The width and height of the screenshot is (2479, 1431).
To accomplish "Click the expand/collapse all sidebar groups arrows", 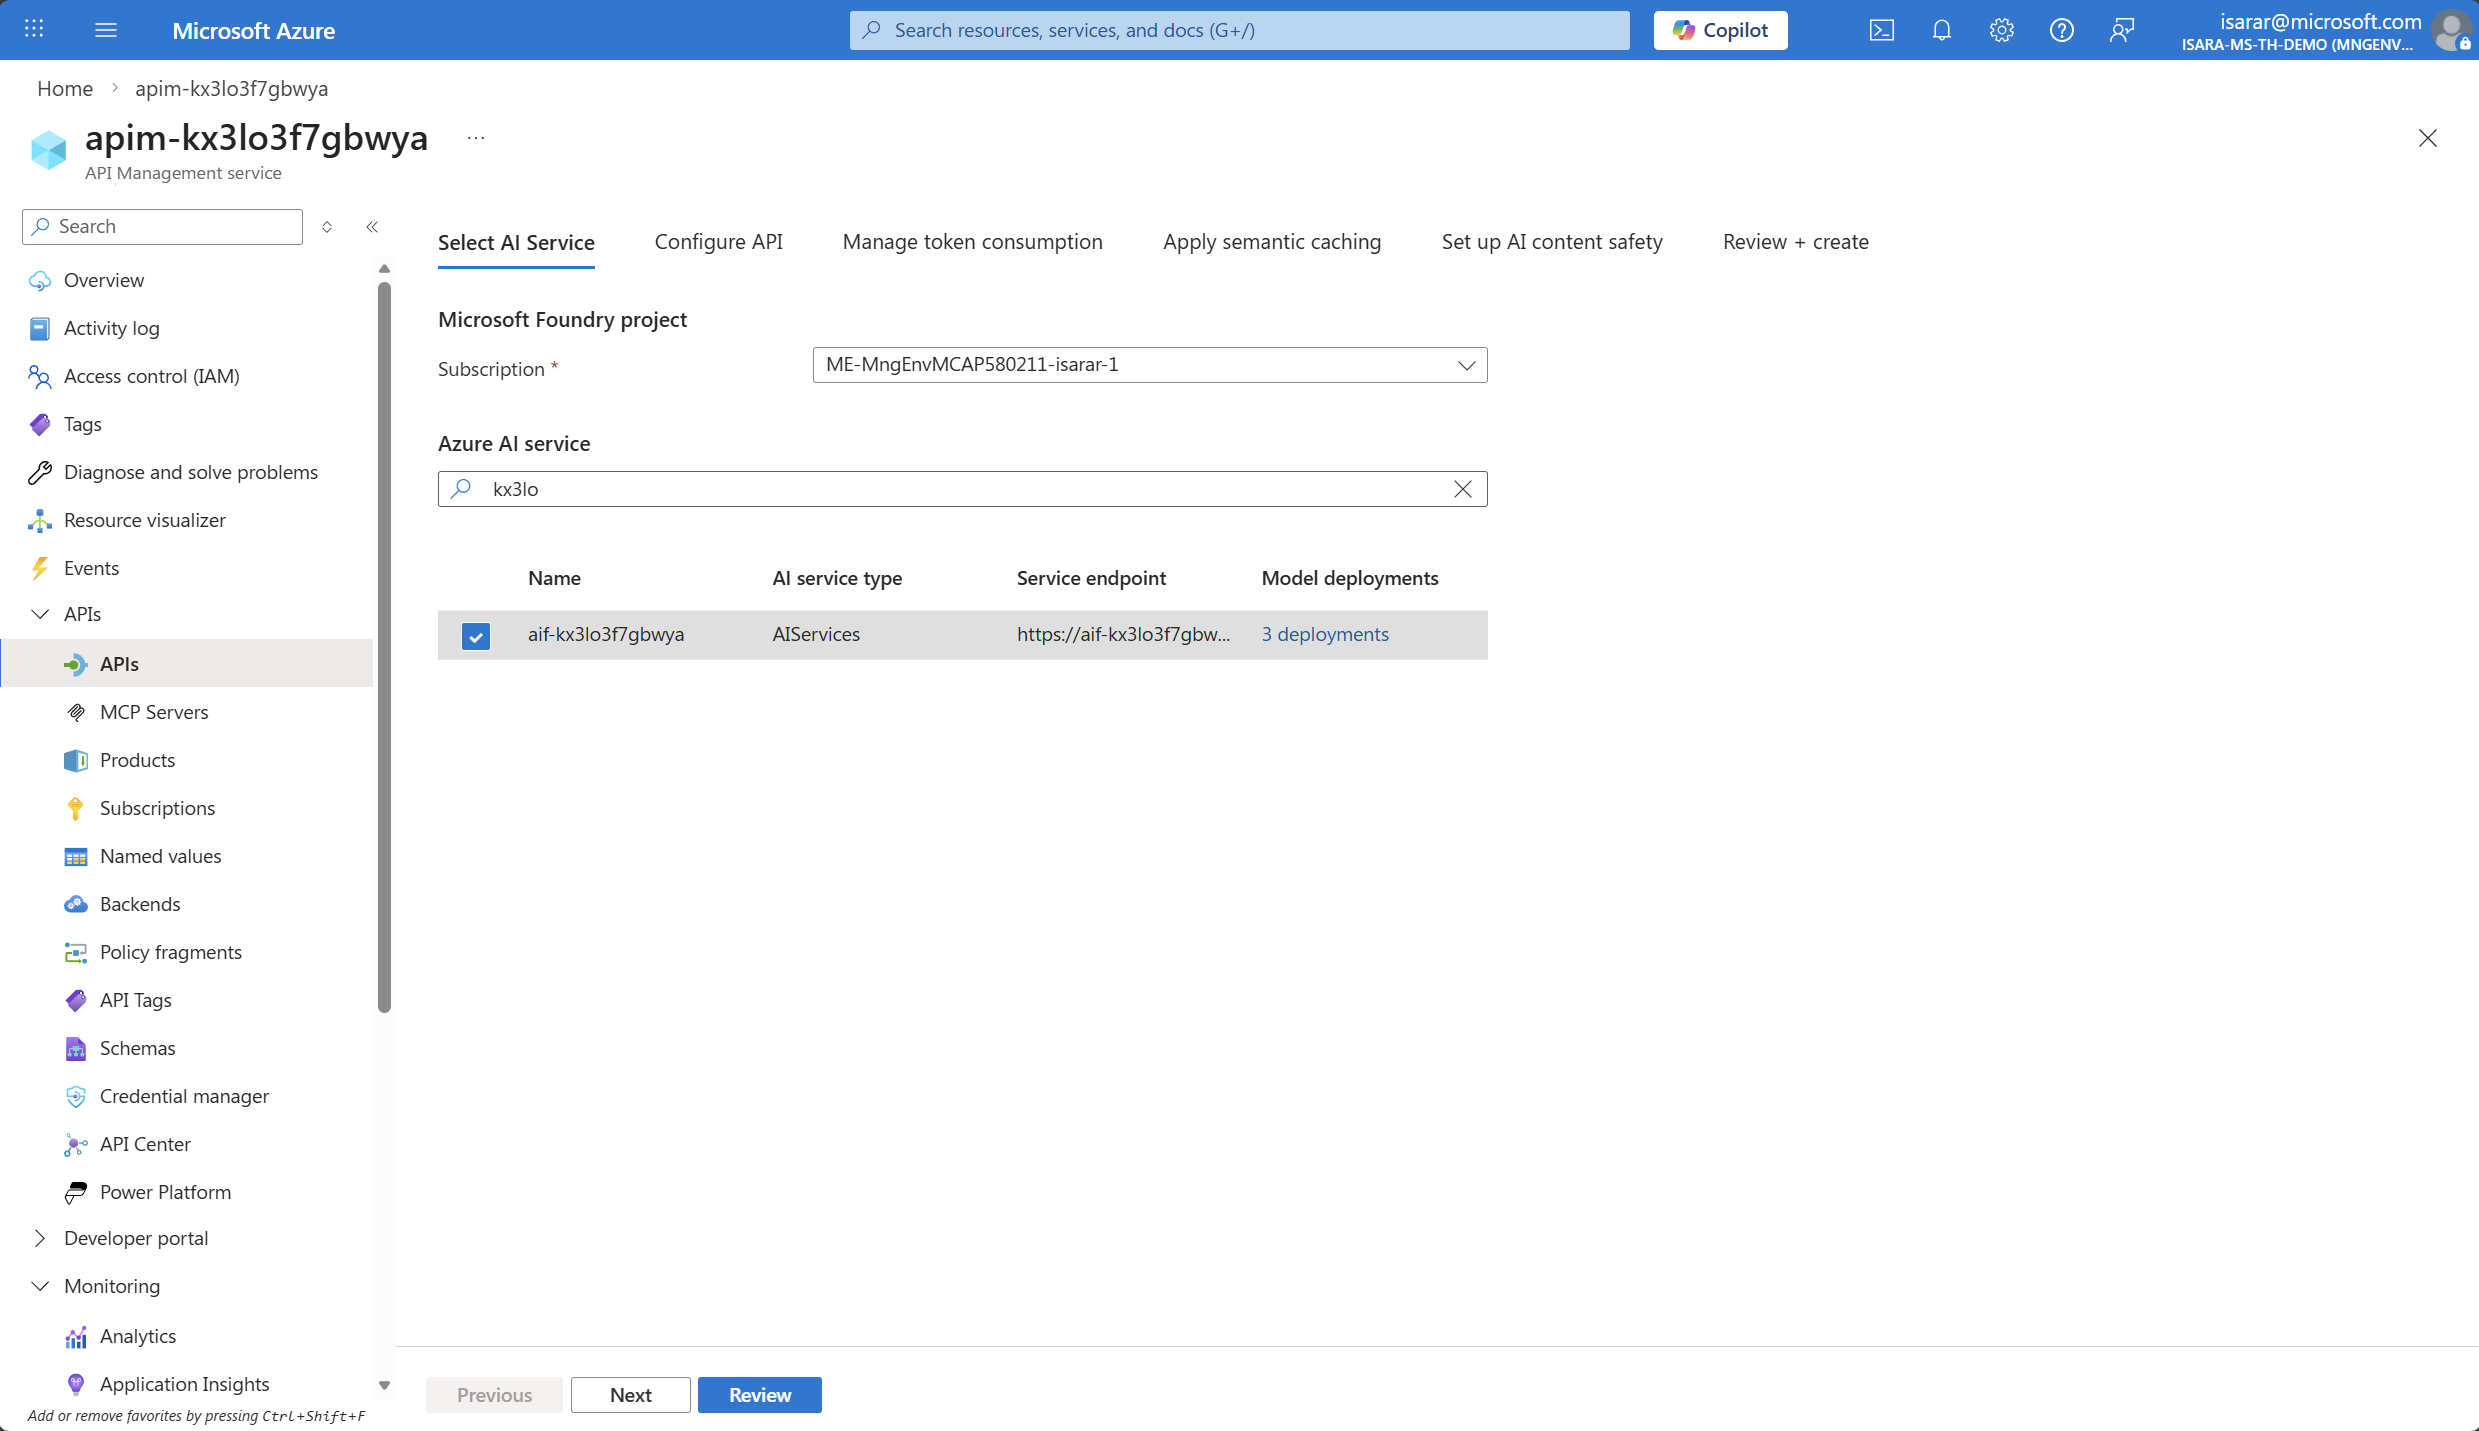I will coord(327,227).
